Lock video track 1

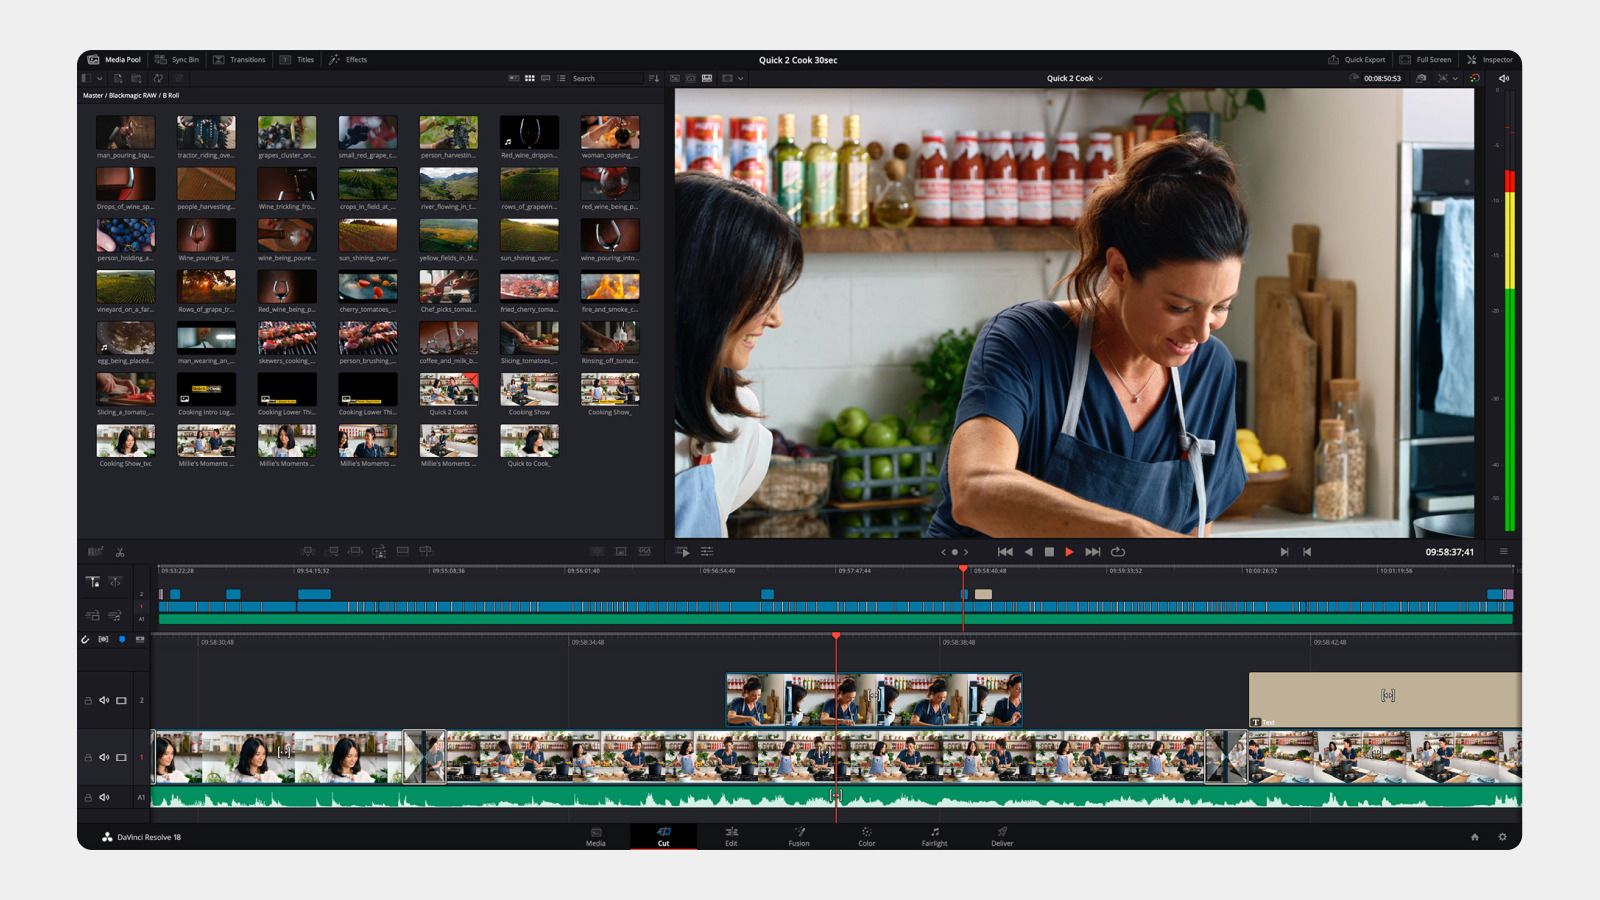tap(88, 758)
